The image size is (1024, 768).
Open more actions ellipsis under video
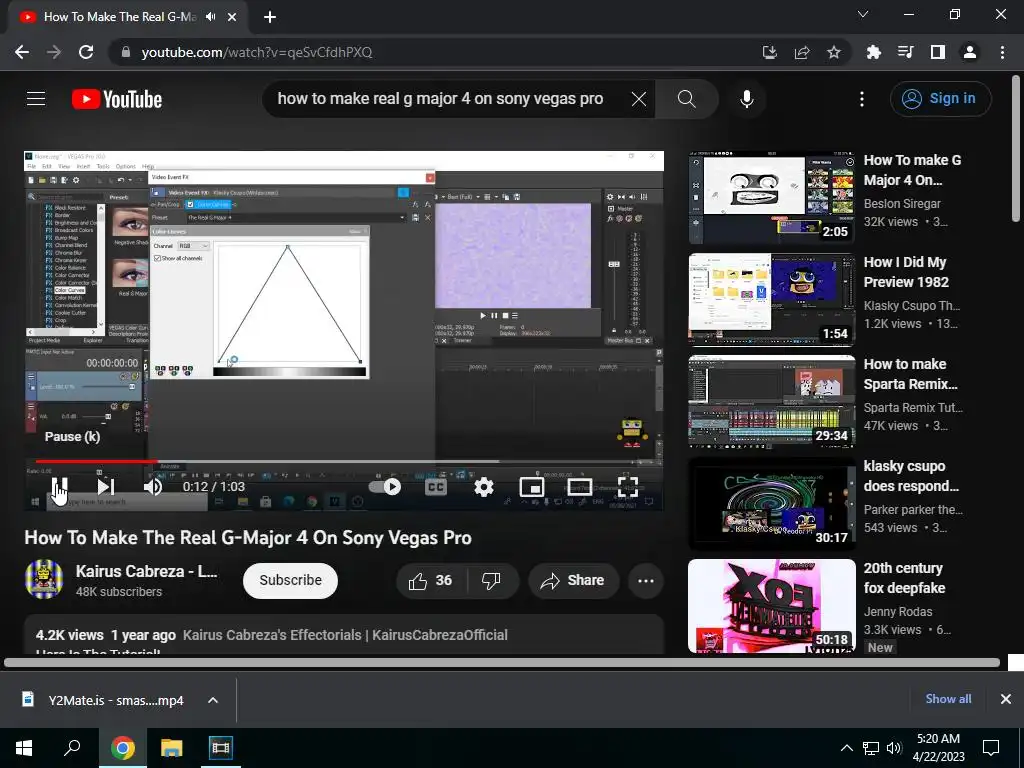(x=646, y=580)
